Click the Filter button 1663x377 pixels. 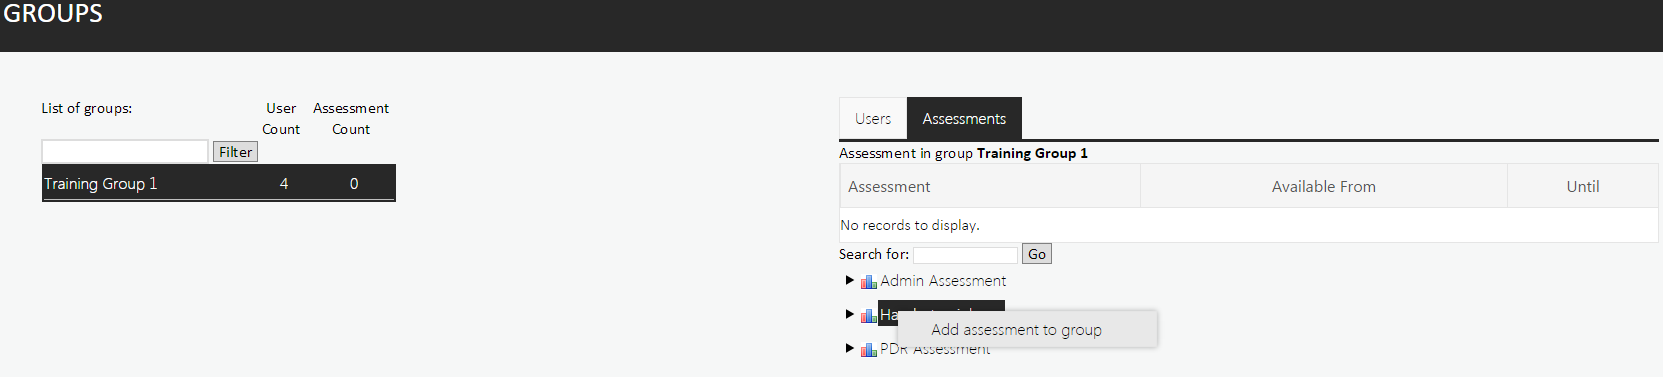pos(235,152)
